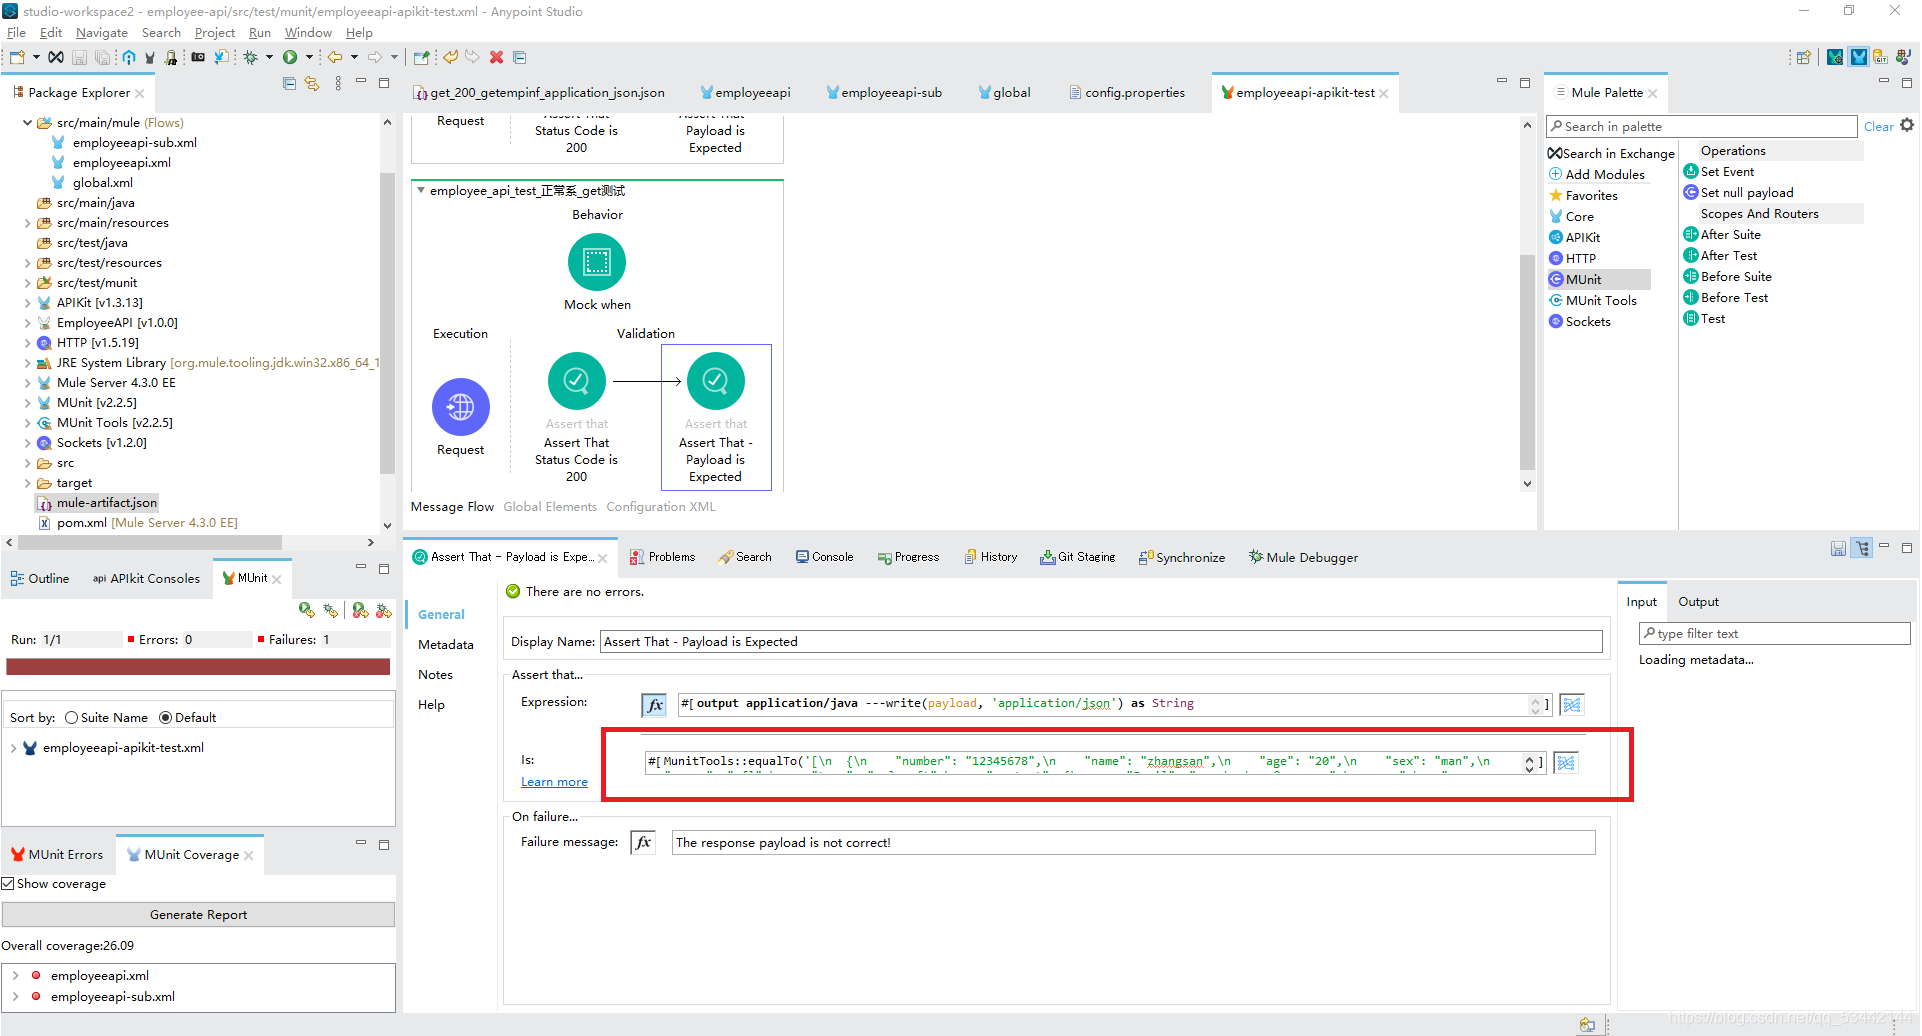Click the Search in palette field
The width and height of the screenshot is (1922, 1036).
[1702, 127]
